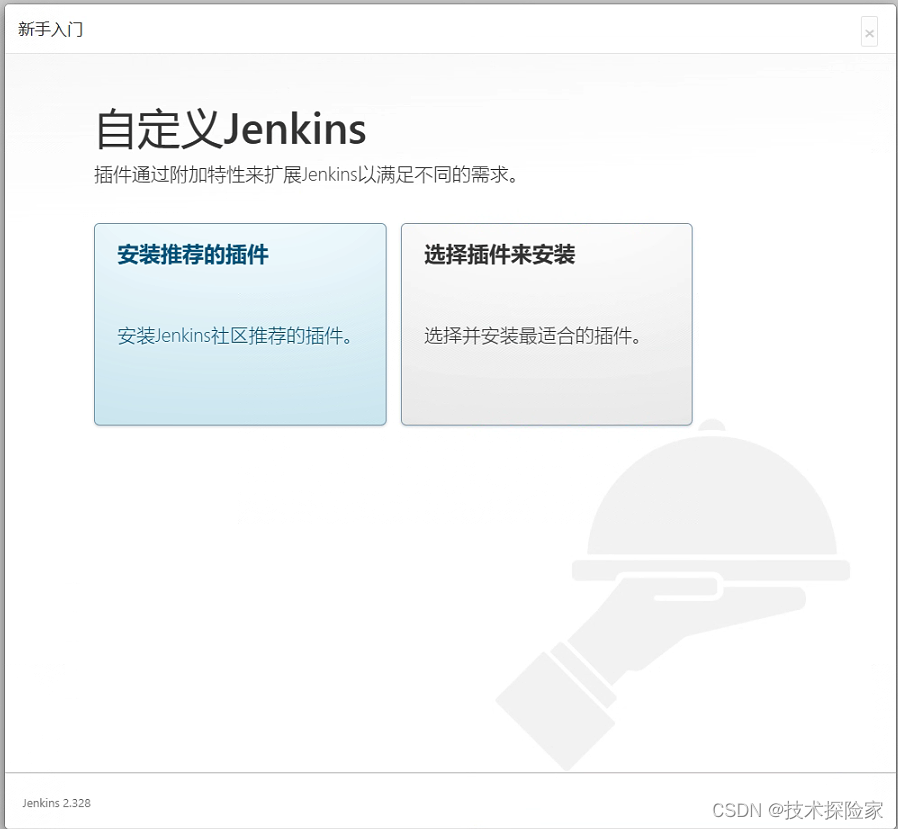Viewport: 898px width, 829px height.
Task: Click the description 插件通过附加特性来扩展Jenkins以满足不同的需求
Action: 306,175
